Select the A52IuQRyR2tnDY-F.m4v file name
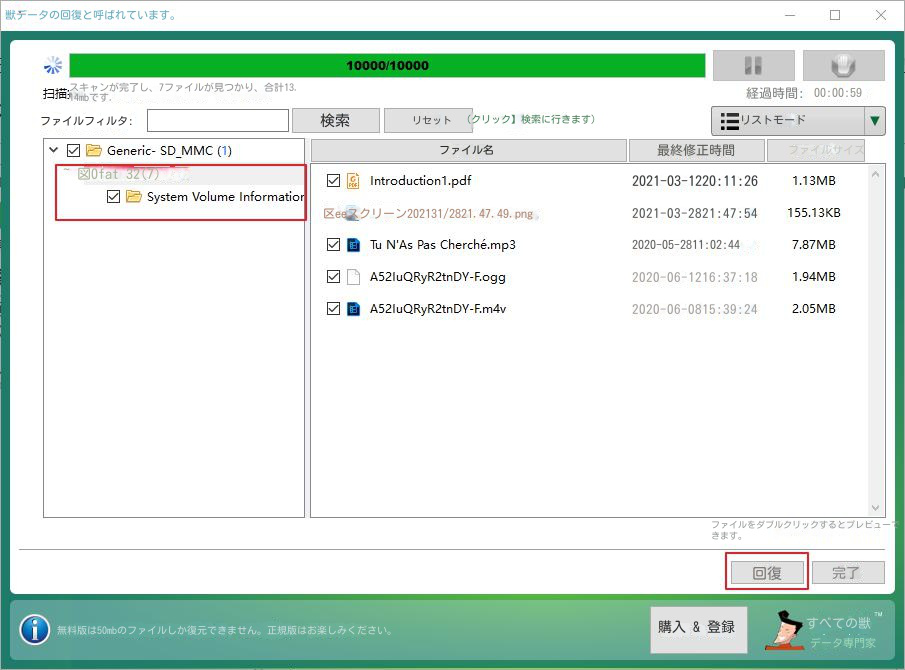Image resolution: width=905 pixels, height=670 pixels. [438, 309]
